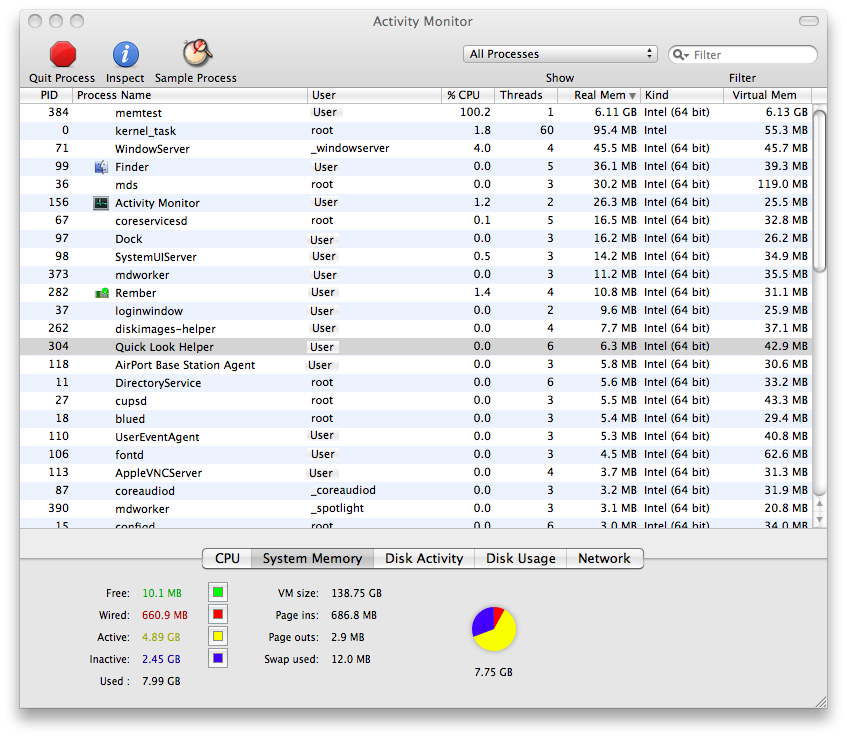Select the UserEventAgent process
The image size is (847, 738).
click(416, 437)
